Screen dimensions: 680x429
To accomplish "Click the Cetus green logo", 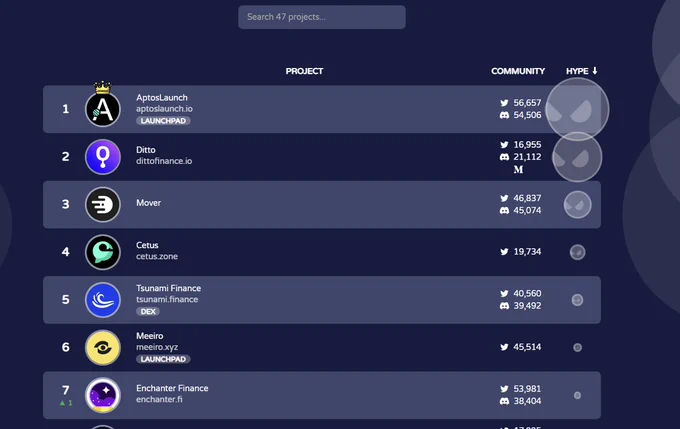I will click(x=103, y=252).
